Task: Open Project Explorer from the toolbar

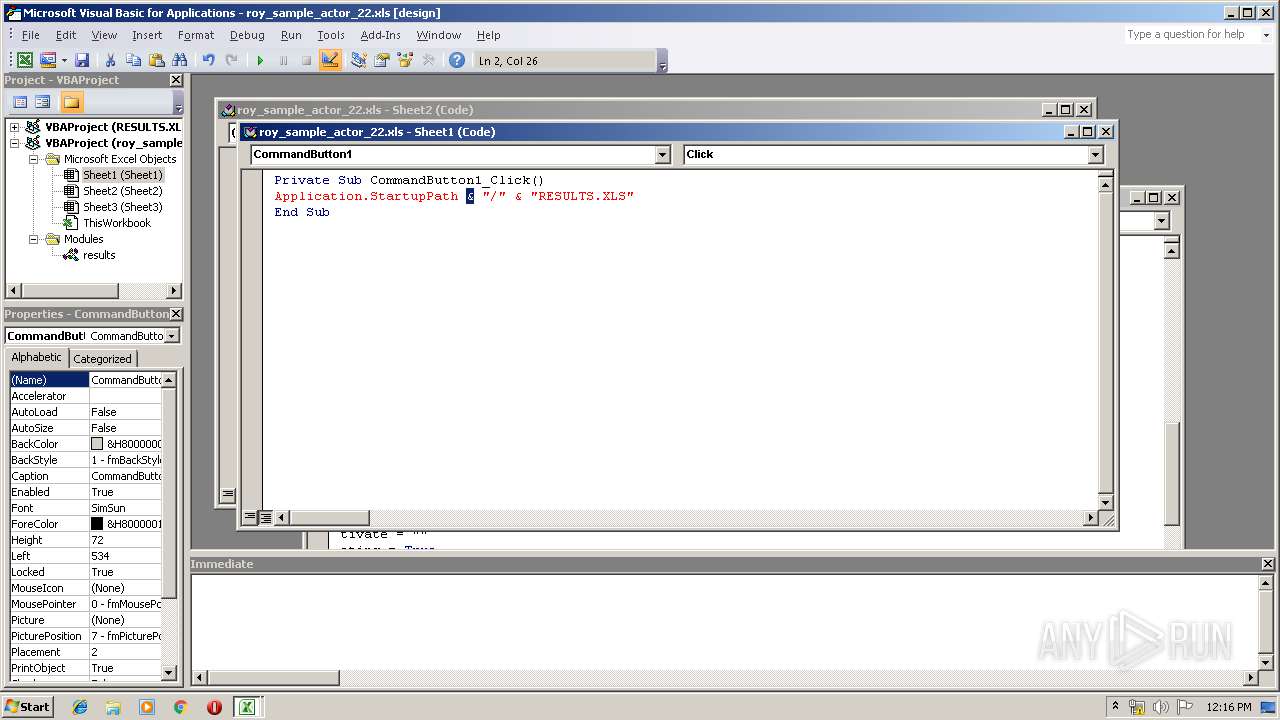Action: pyautogui.click(x=358, y=61)
